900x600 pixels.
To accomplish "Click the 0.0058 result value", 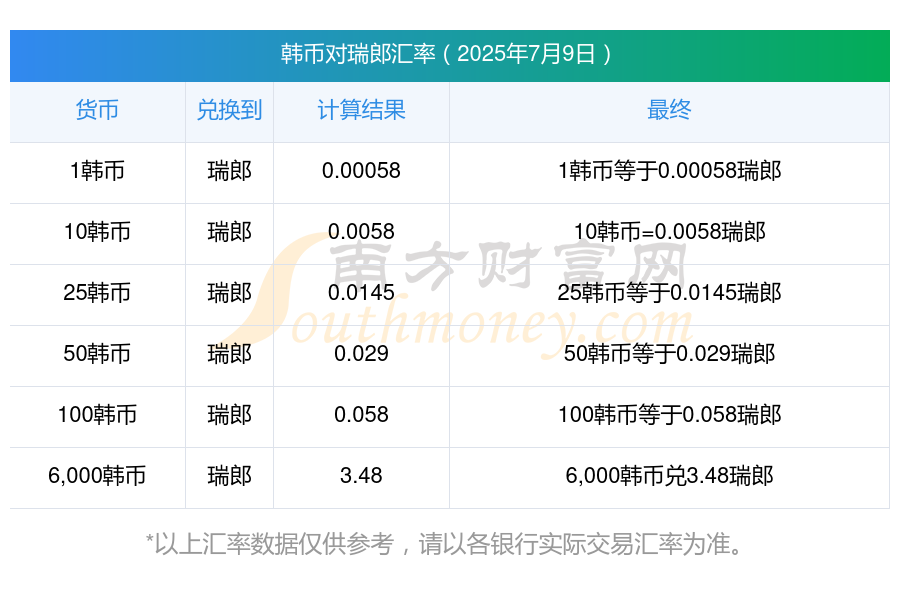I will [361, 231].
